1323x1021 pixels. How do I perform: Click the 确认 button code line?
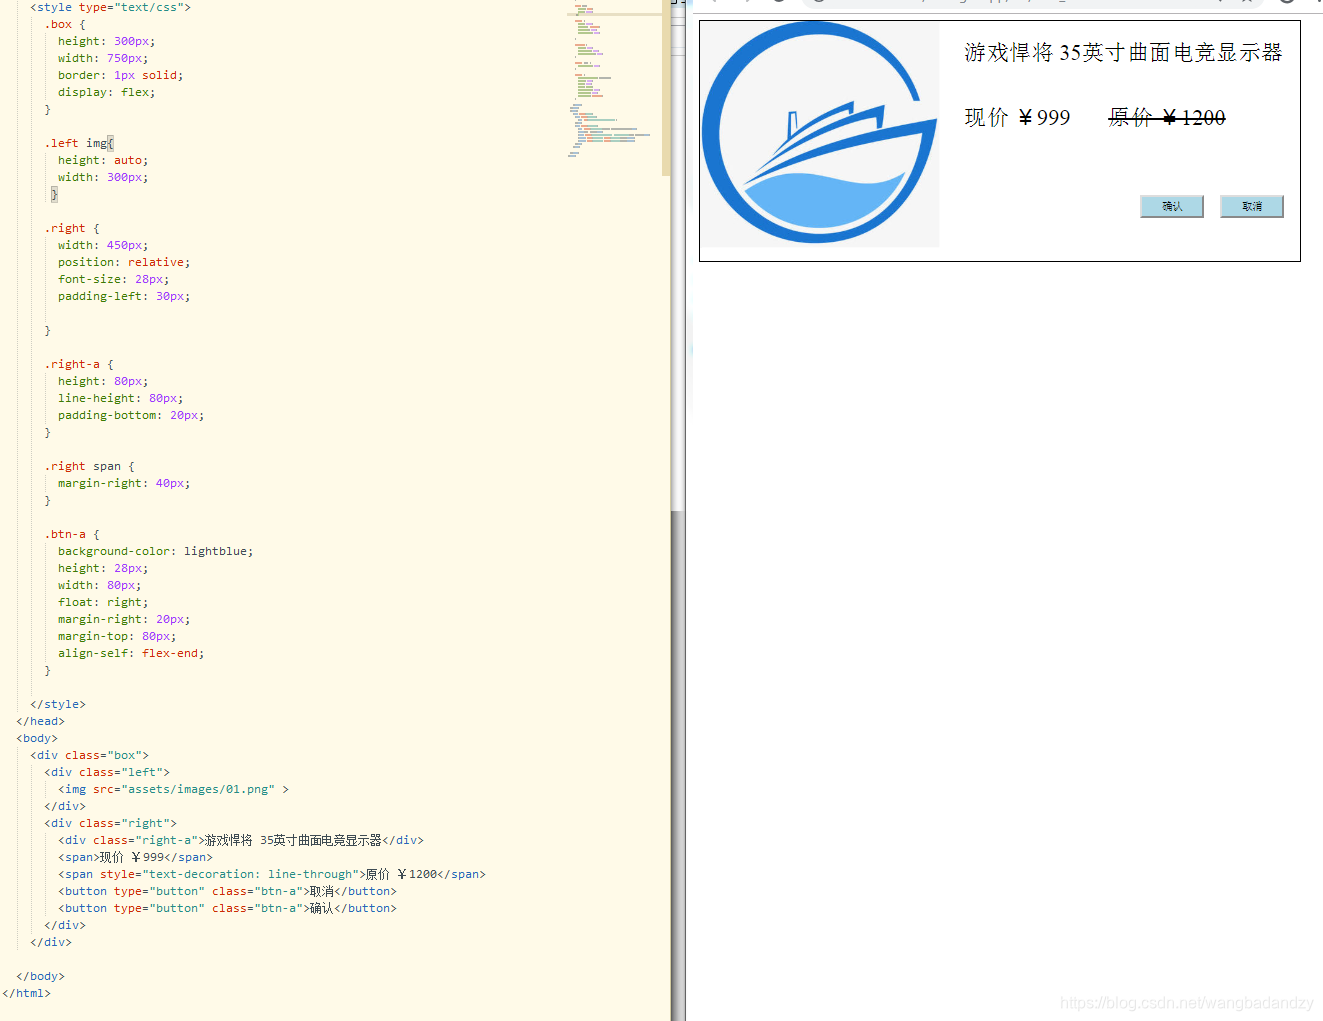pyautogui.click(x=227, y=908)
